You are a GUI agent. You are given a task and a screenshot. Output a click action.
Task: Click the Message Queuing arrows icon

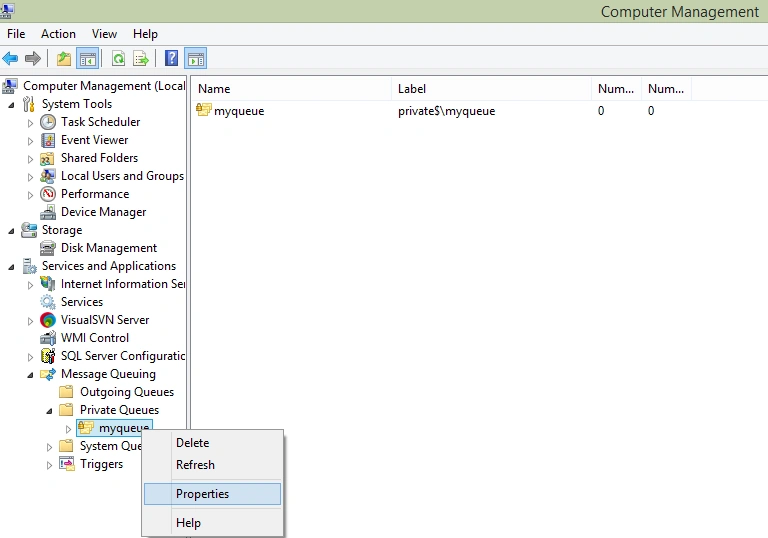[x=48, y=374]
